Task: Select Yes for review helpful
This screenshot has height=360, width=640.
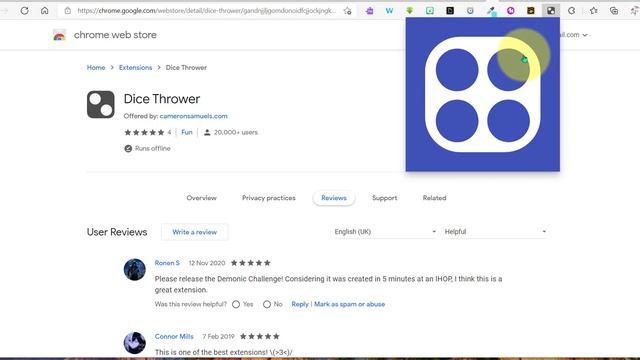Action: [x=236, y=304]
